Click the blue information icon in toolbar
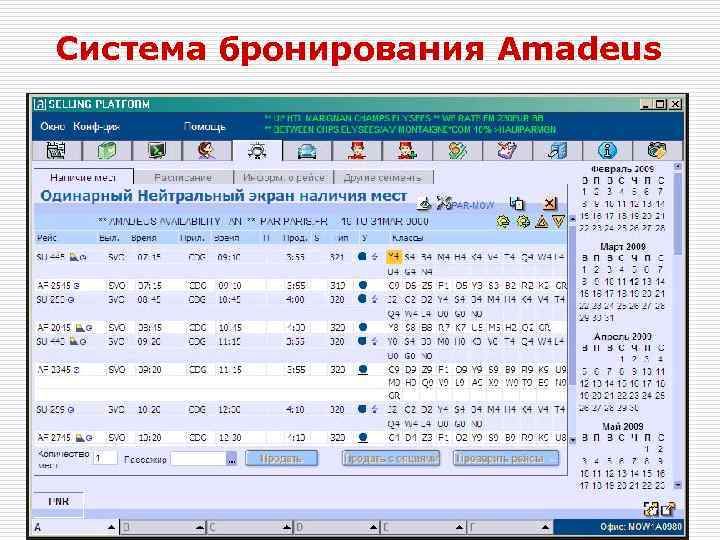 click(x=607, y=150)
